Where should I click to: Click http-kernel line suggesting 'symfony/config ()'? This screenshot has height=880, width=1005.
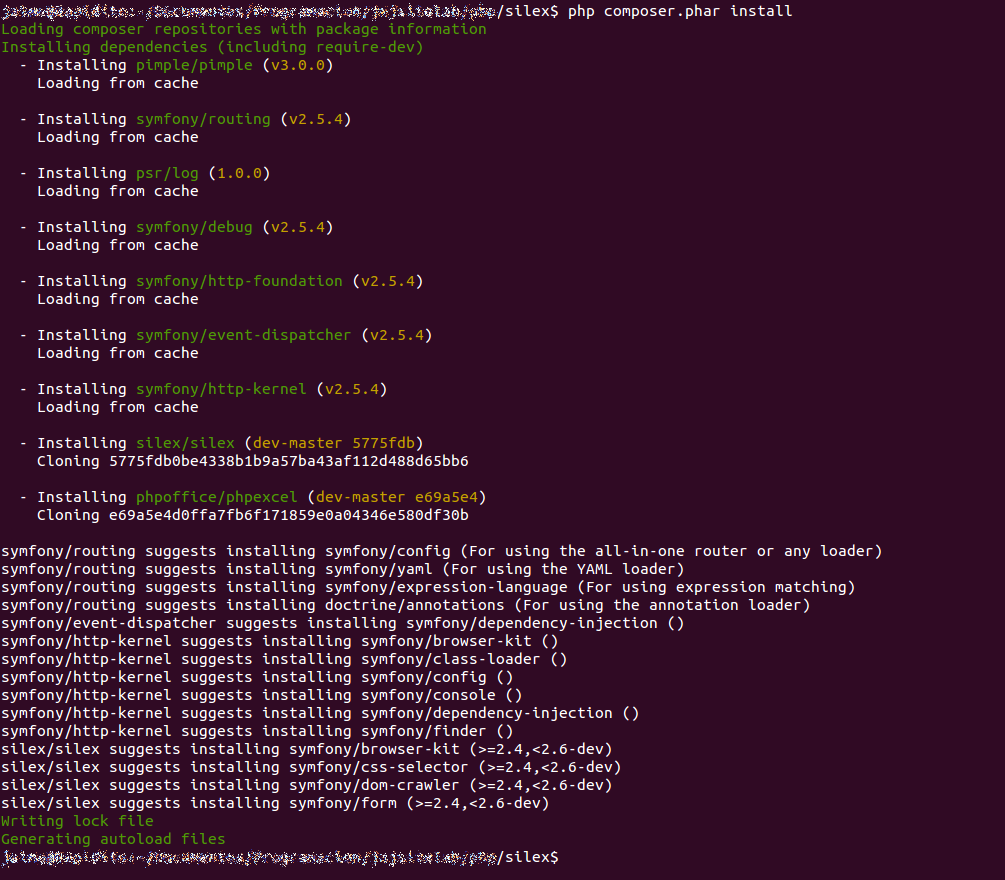(257, 676)
